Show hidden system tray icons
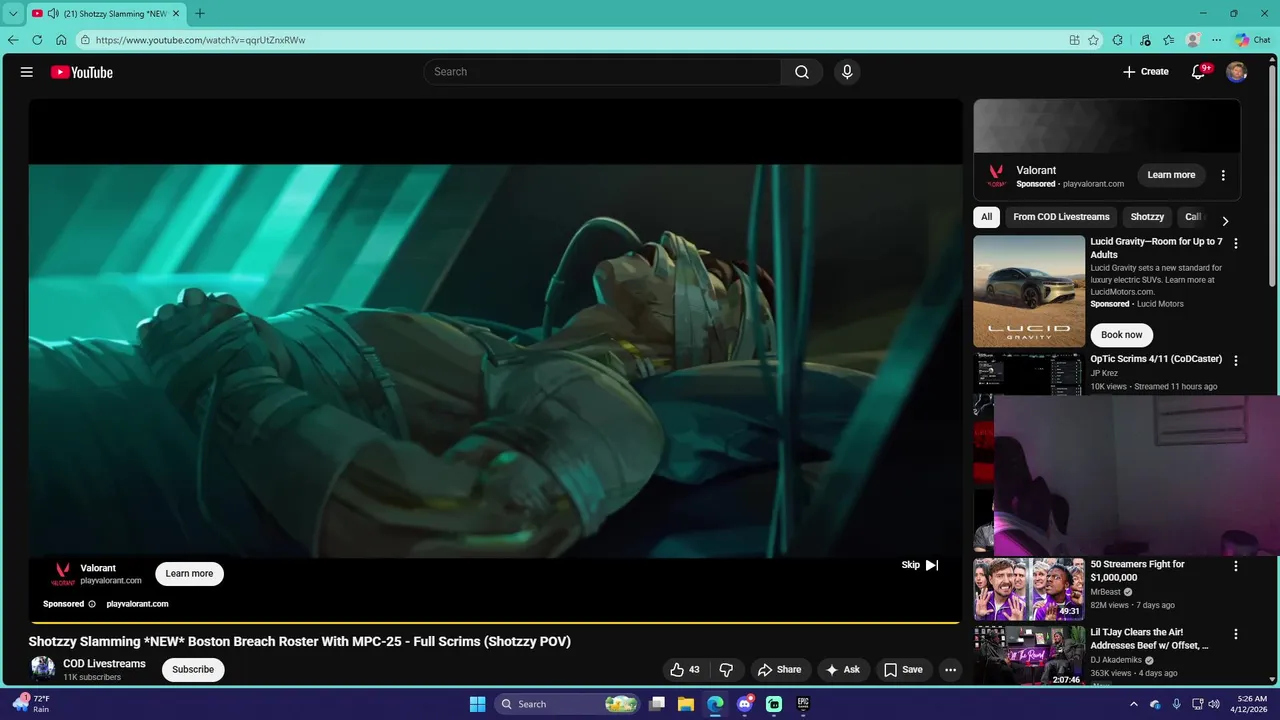This screenshot has width=1280, height=720. (1133, 704)
